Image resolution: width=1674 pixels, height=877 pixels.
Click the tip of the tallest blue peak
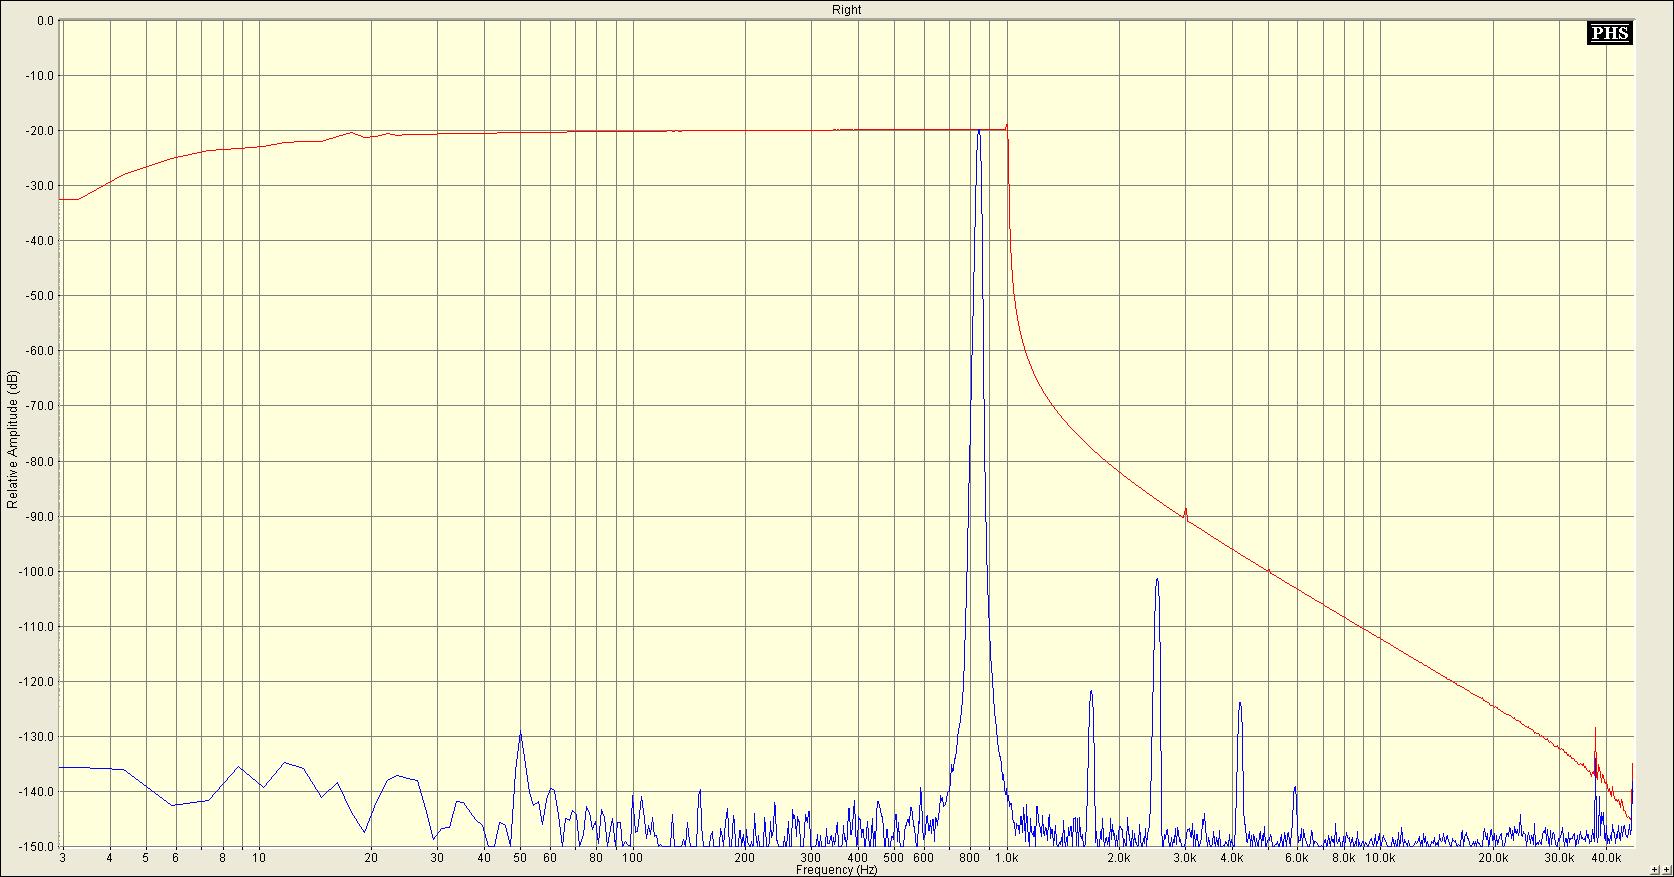979,131
